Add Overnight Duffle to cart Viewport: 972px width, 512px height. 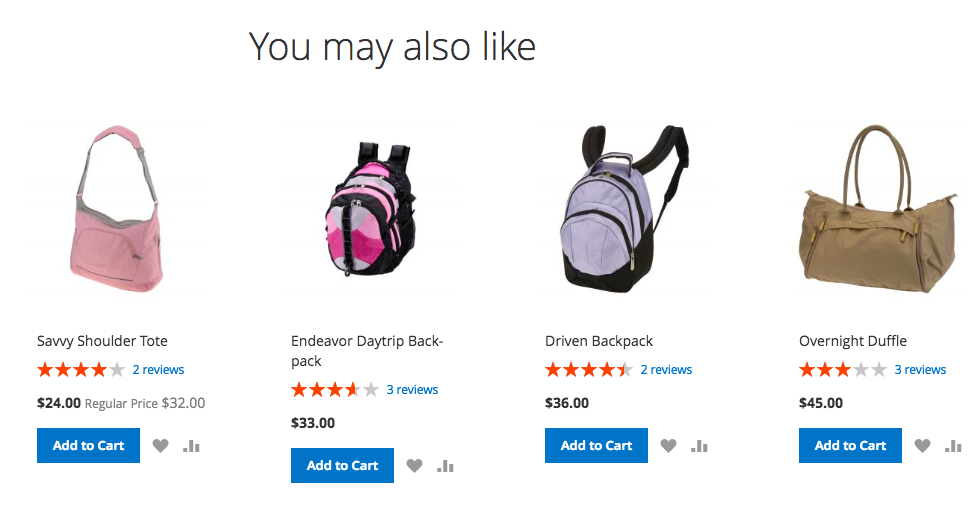point(850,445)
